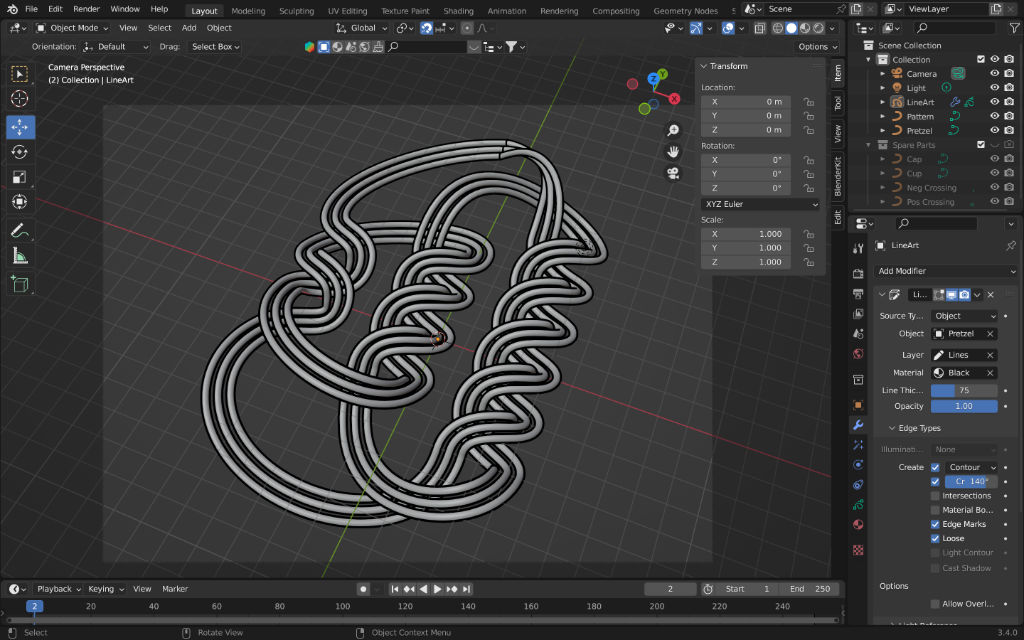Viewport: 1024px width, 640px height.
Task: Select the Cursor tool
Action: tap(20, 98)
